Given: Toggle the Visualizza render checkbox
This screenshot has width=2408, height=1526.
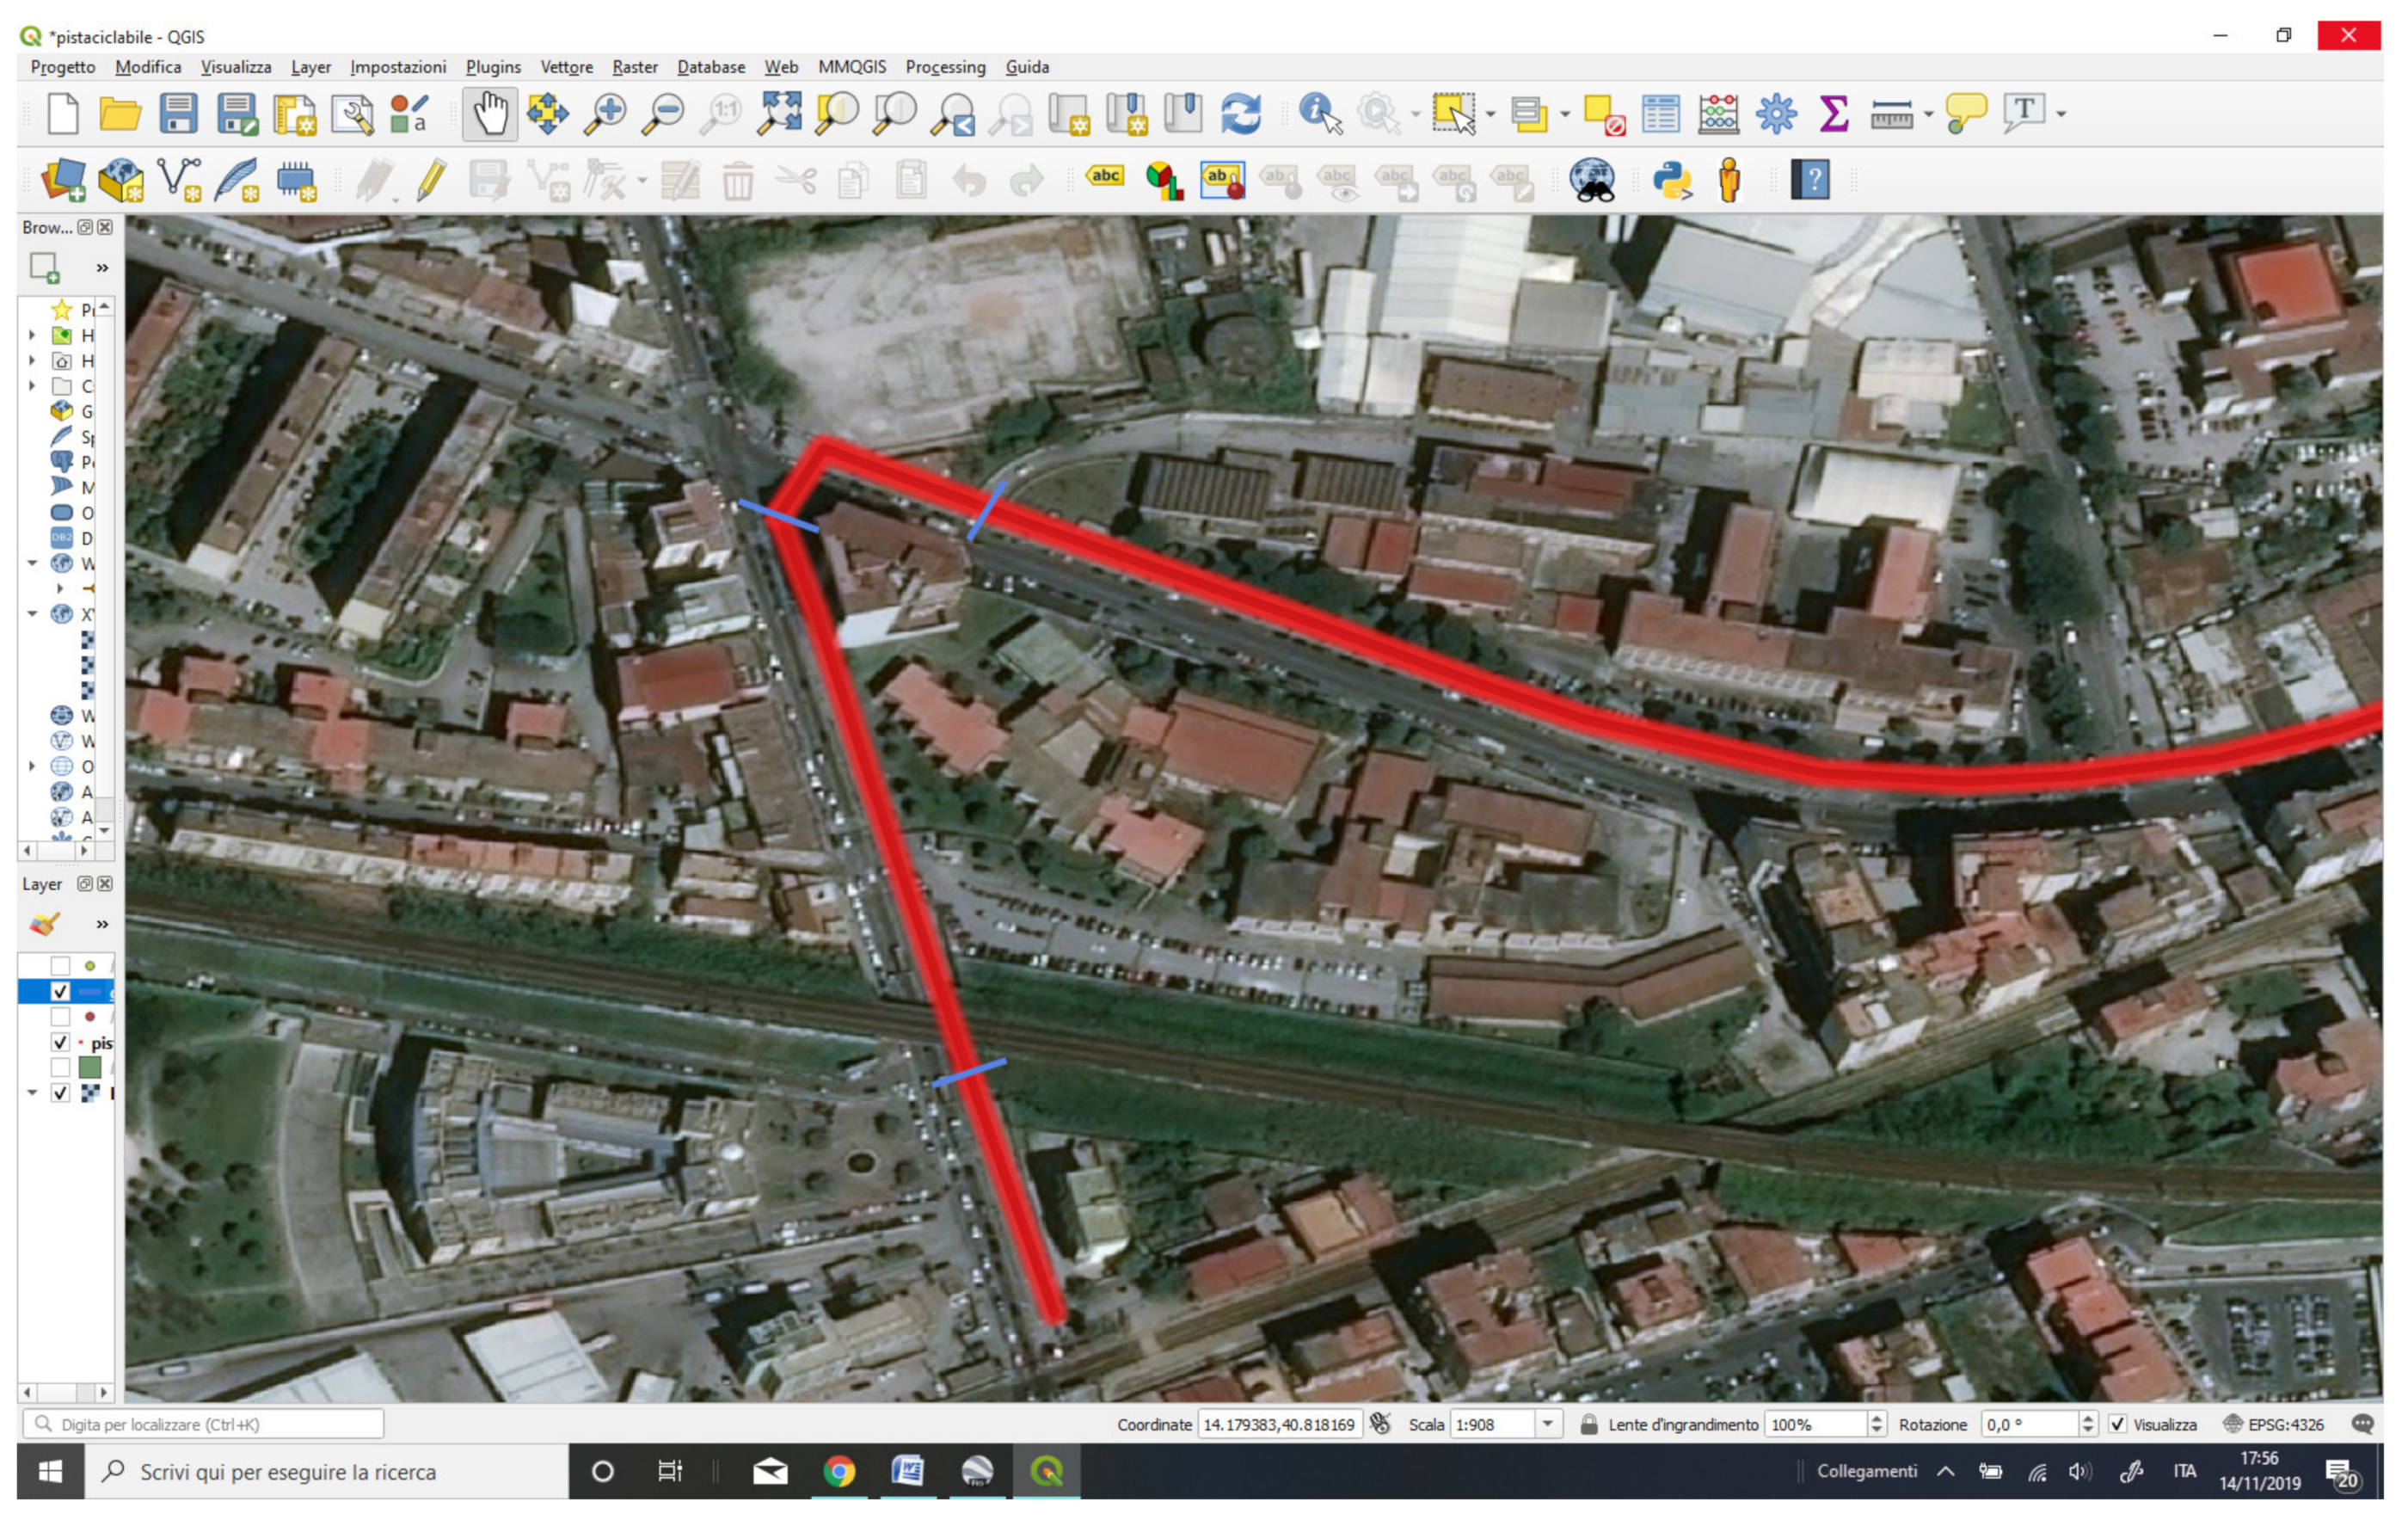Looking at the screenshot, I should tap(2117, 1425).
